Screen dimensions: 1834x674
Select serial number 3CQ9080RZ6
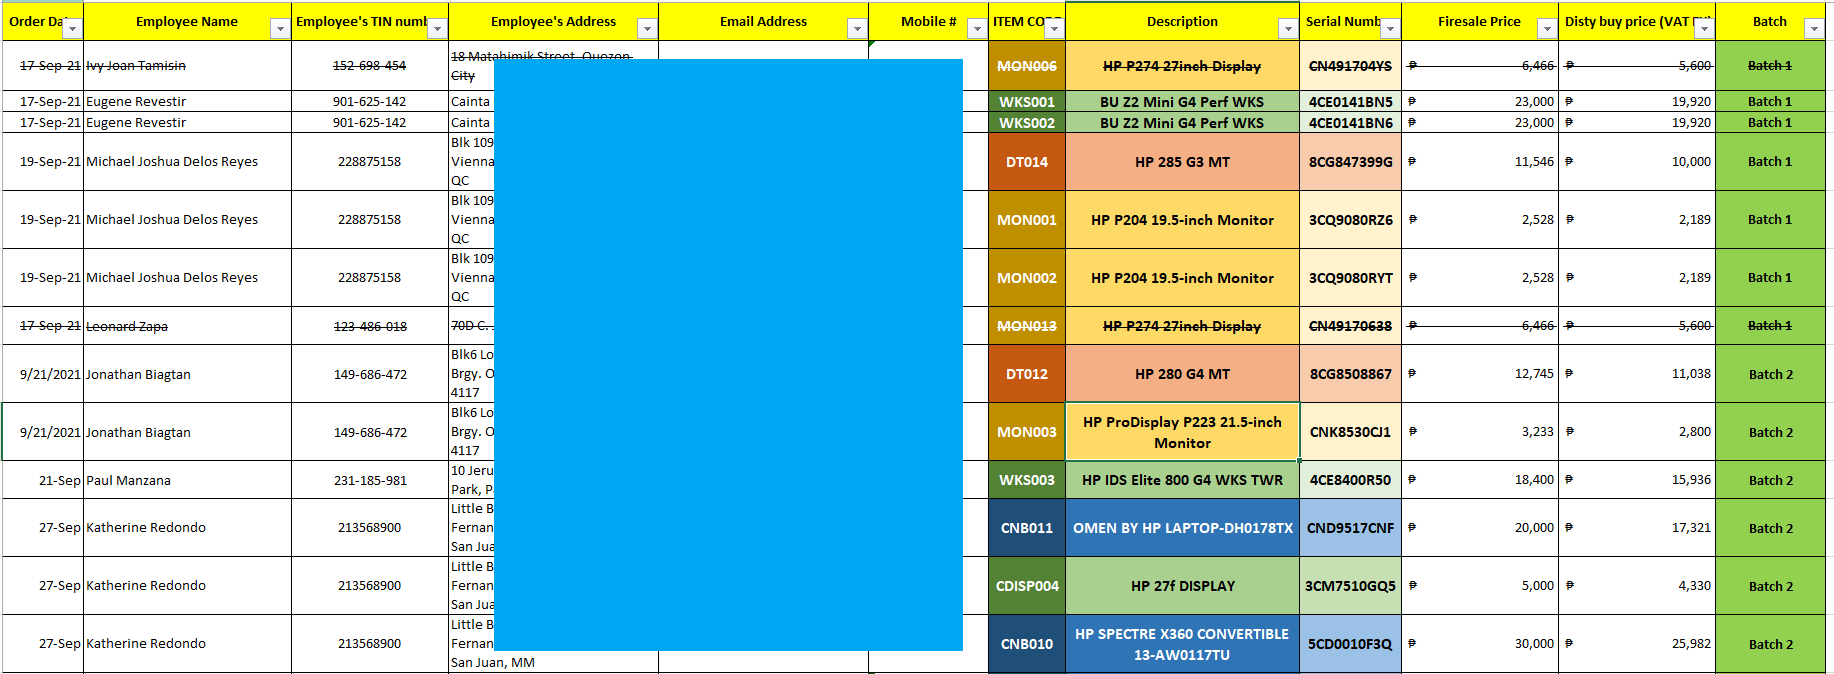[1351, 220]
